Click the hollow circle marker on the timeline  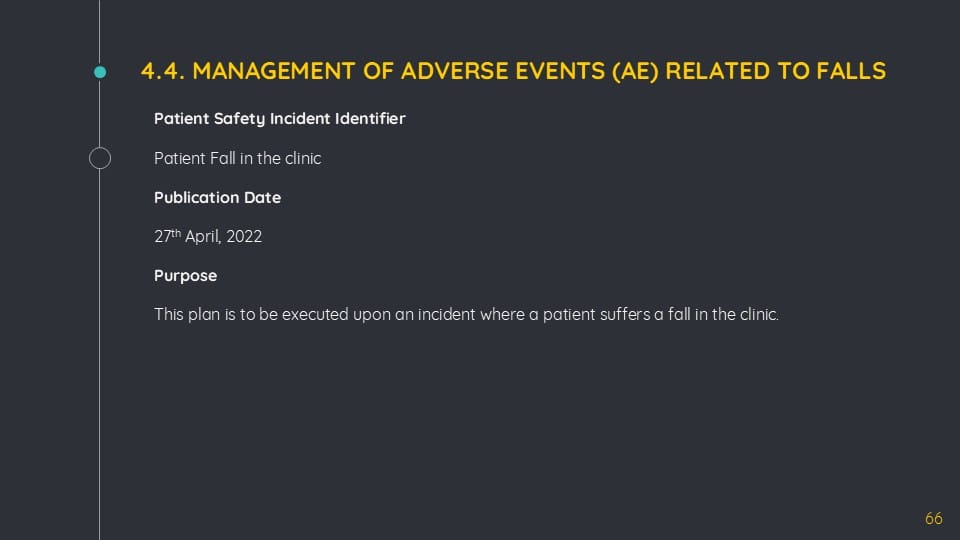point(100,158)
